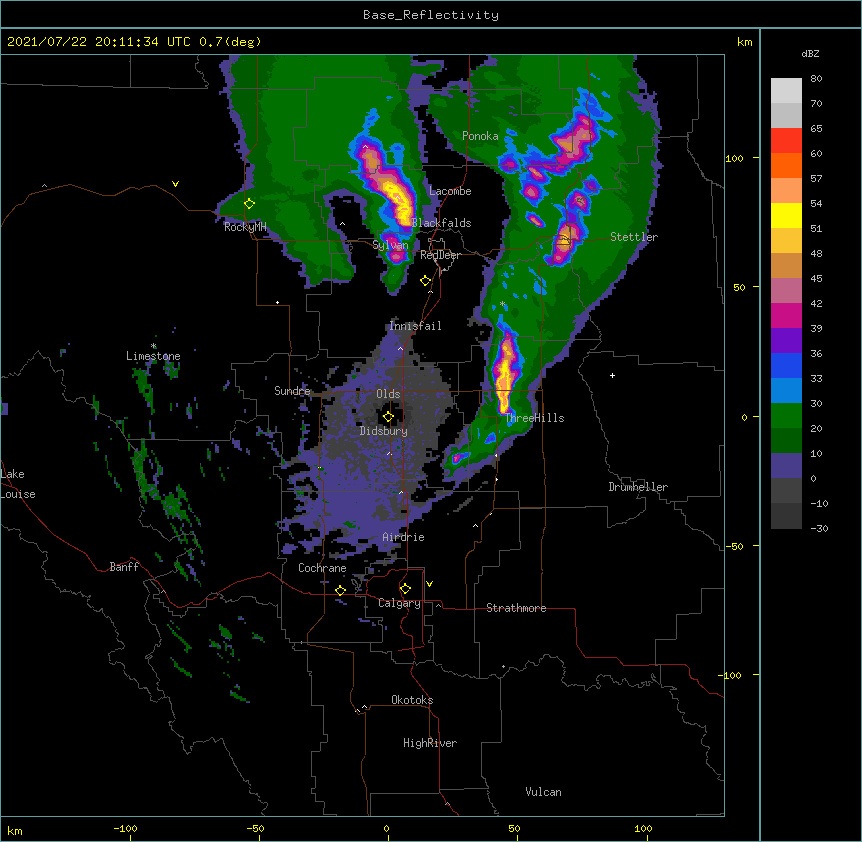Viewport: 862px width, 842px height.
Task: Click the Base_Reflectivity title
Action: [431, 15]
